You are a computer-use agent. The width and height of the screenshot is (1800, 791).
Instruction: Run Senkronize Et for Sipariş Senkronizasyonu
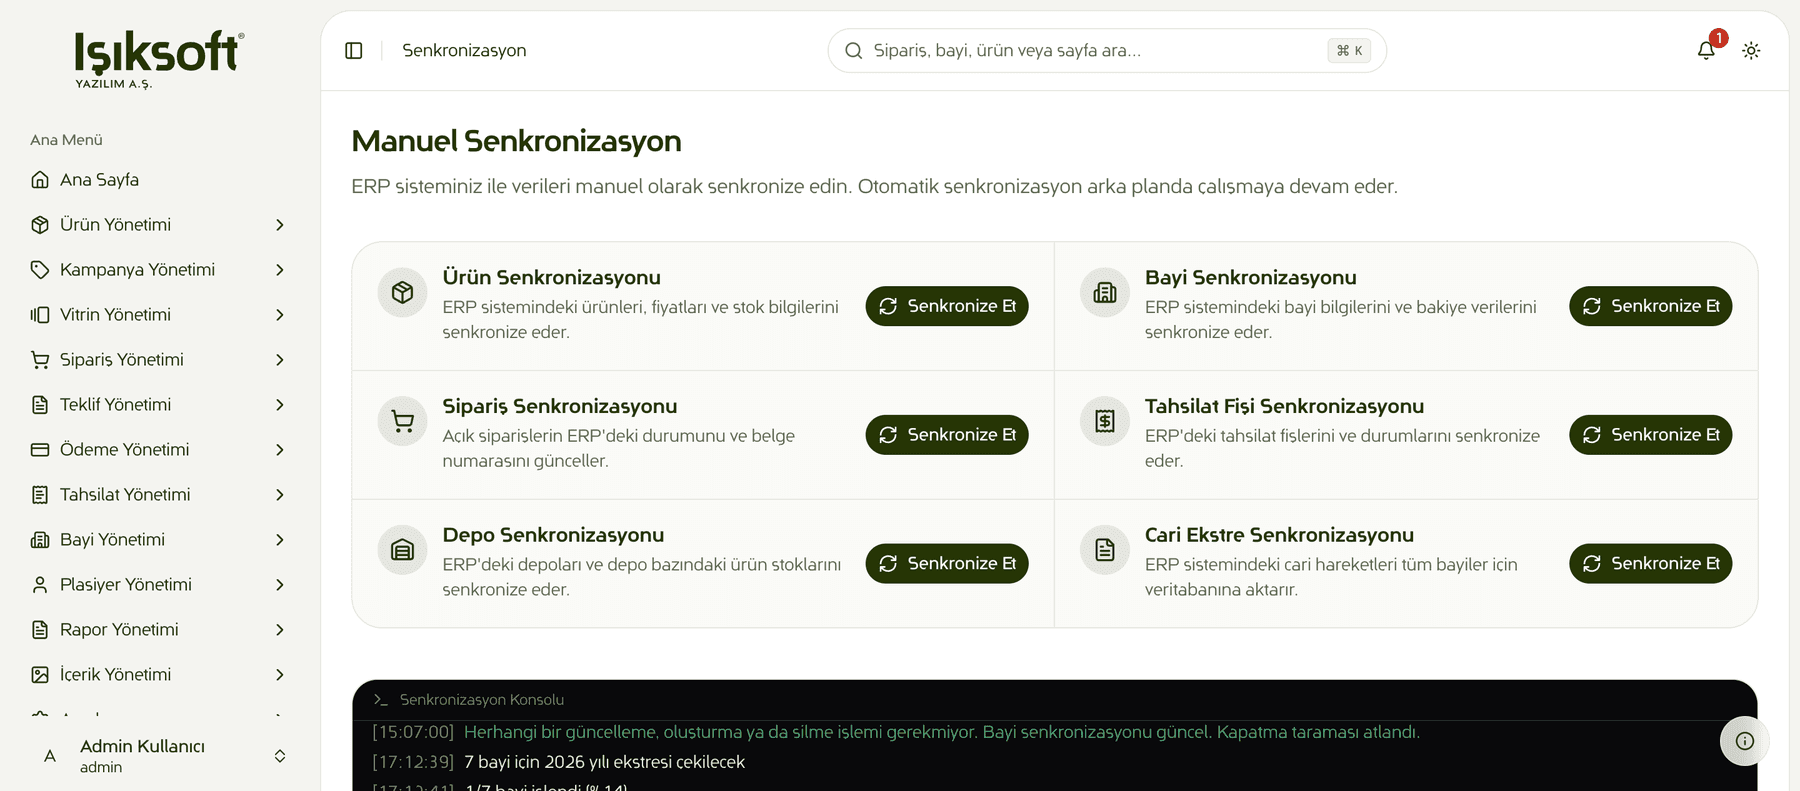coord(947,435)
